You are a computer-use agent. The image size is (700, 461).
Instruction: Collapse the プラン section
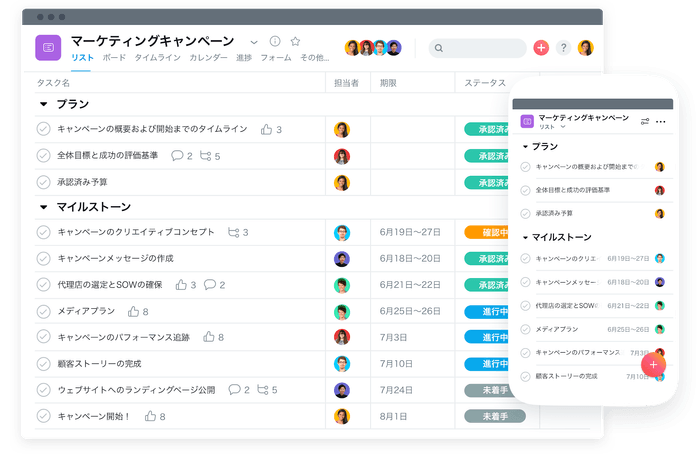pos(43,104)
